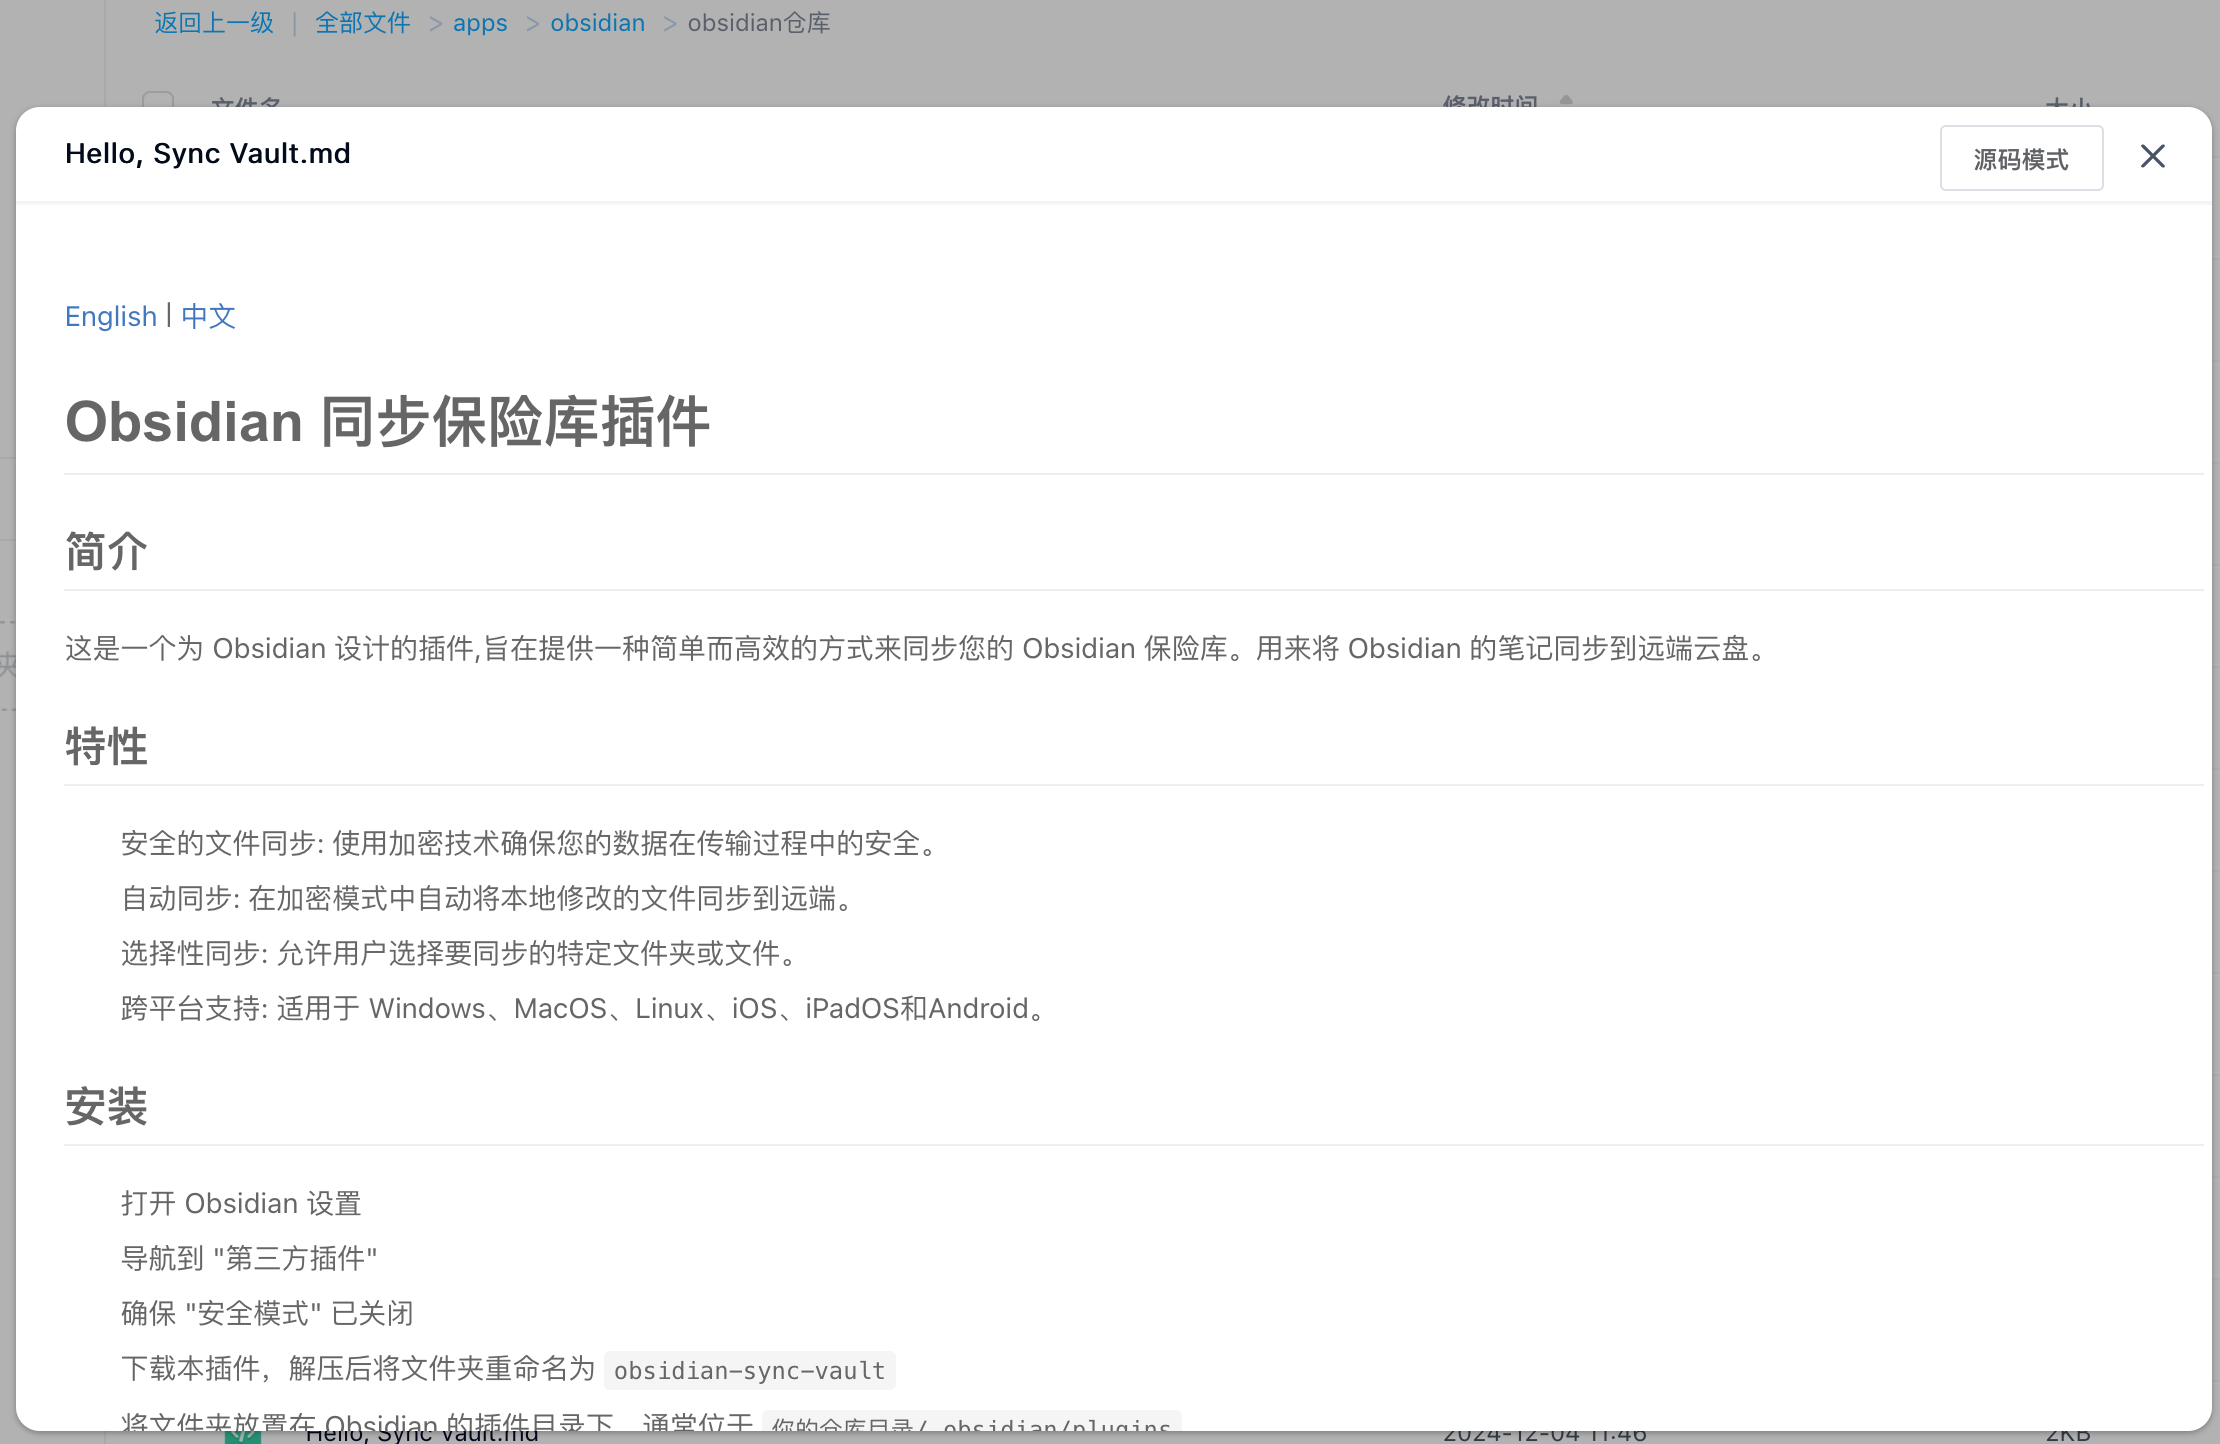Select the obsidian仓库 breadcrumb text
The image size is (2220, 1444).
pyautogui.click(x=759, y=22)
